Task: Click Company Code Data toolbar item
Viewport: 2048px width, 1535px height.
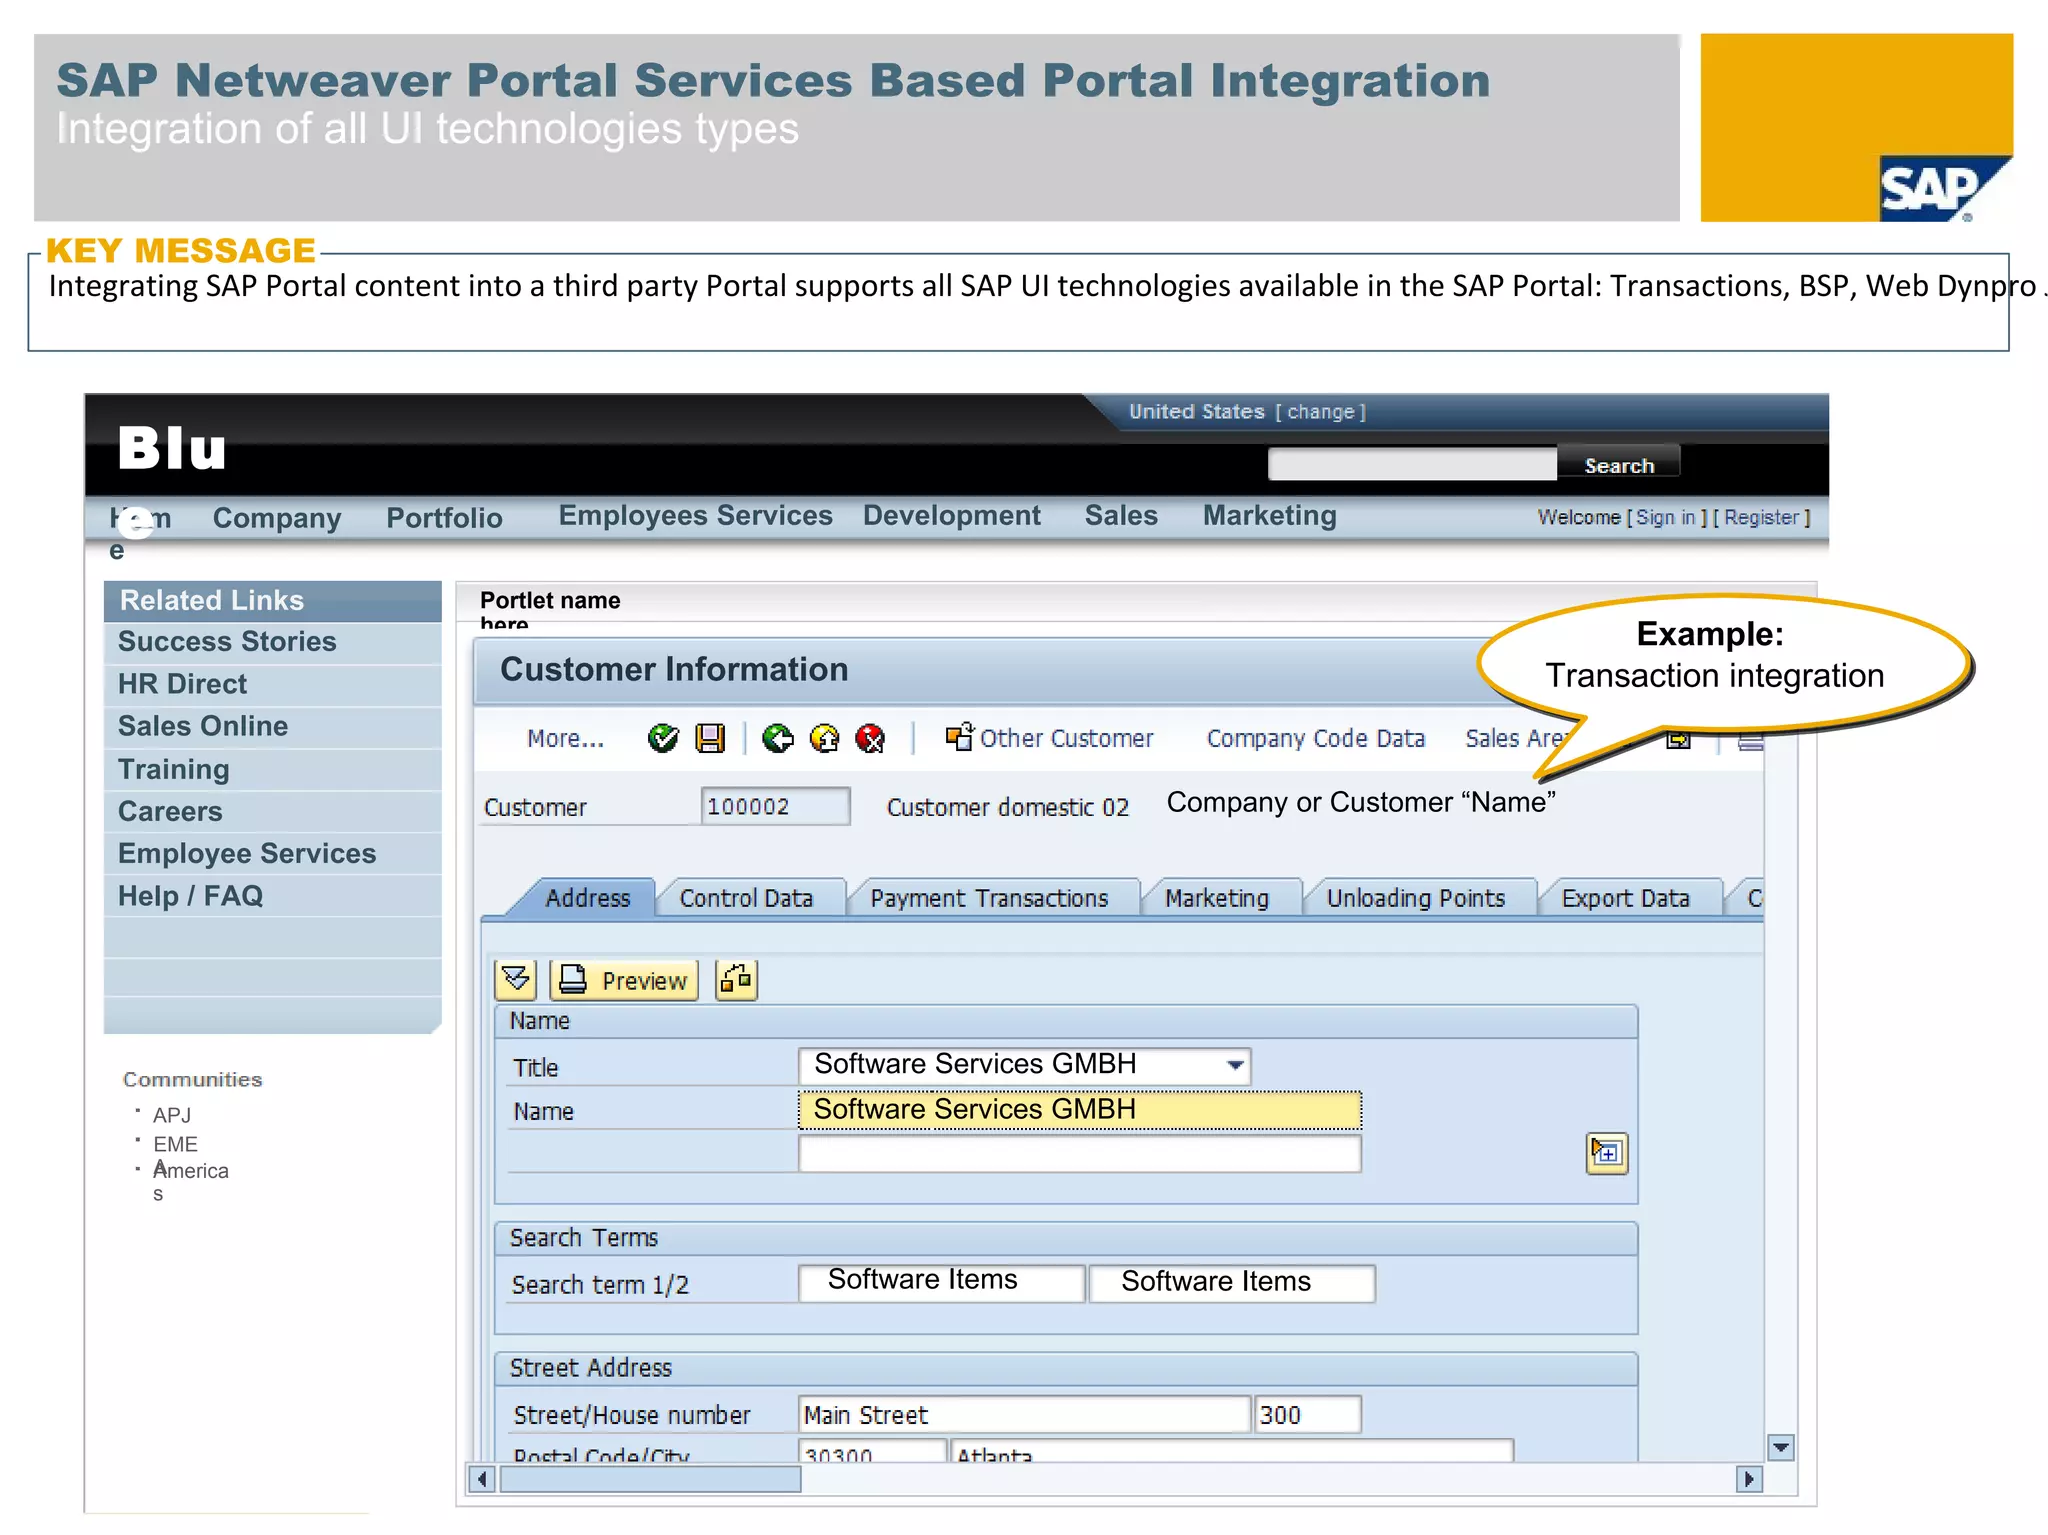Action: tap(1315, 739)
